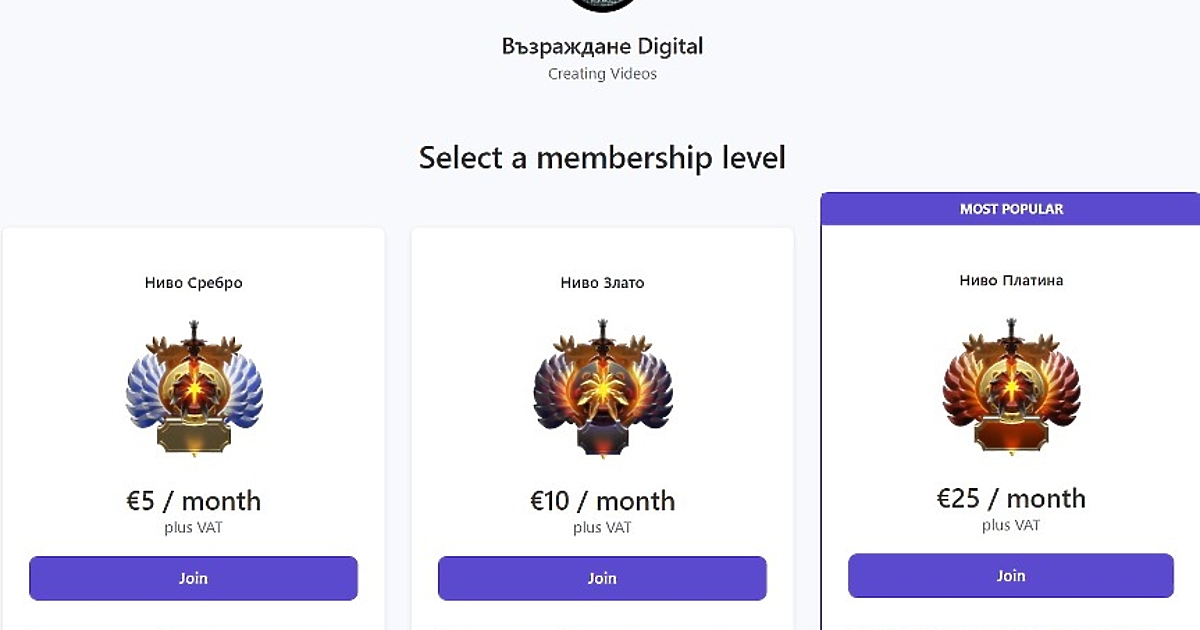1200x630 pixels.
Task: Join the Ниво Платина membership
Action: 1011,576
